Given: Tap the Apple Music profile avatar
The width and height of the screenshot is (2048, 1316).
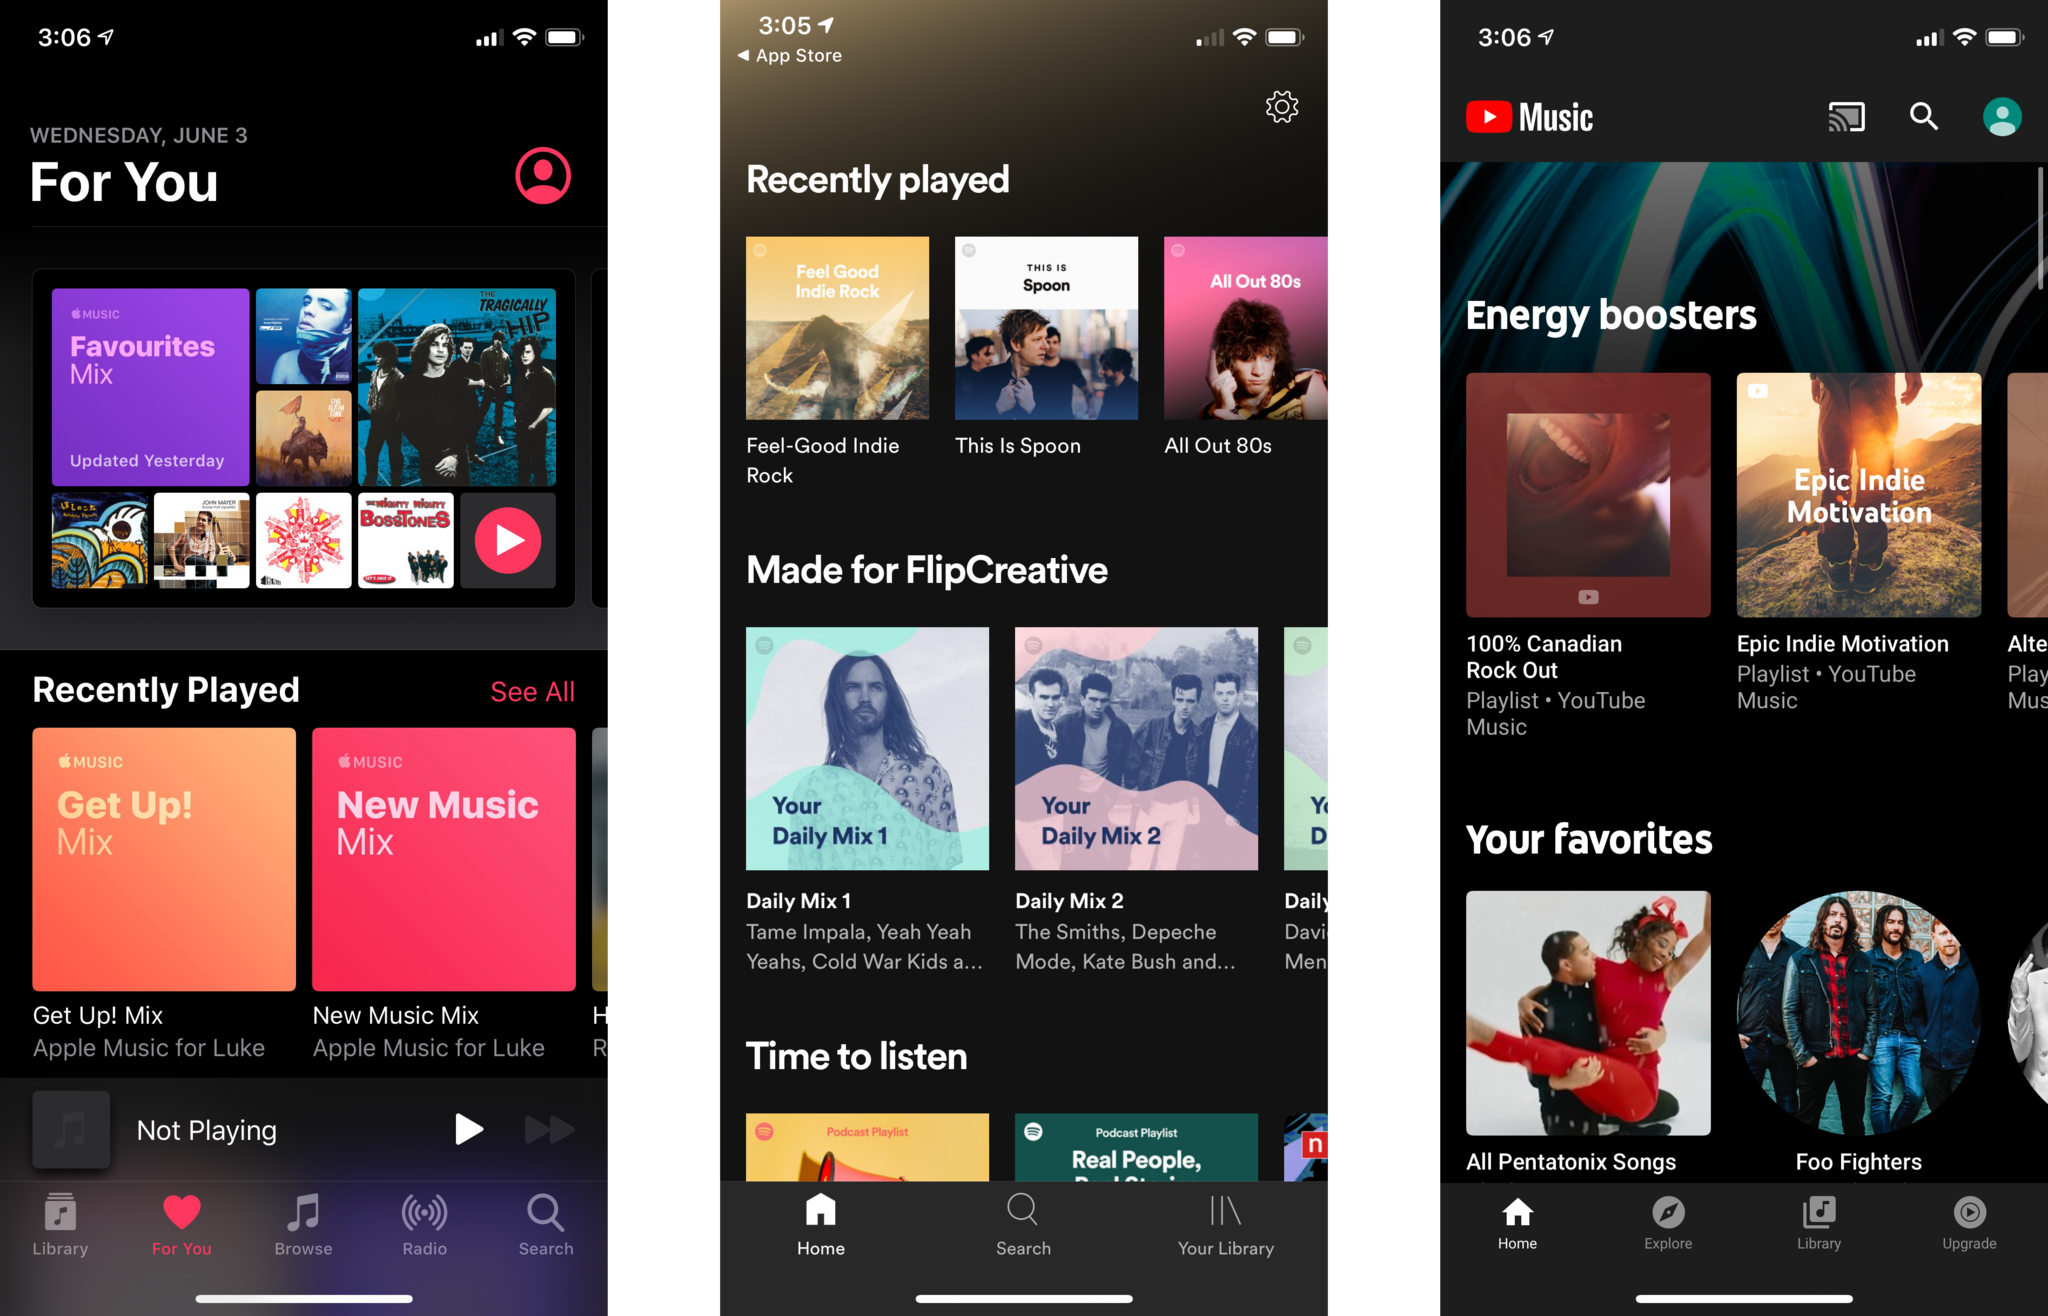Looking at the screenshot, I should pyautogui.click(x=542, y=176).
